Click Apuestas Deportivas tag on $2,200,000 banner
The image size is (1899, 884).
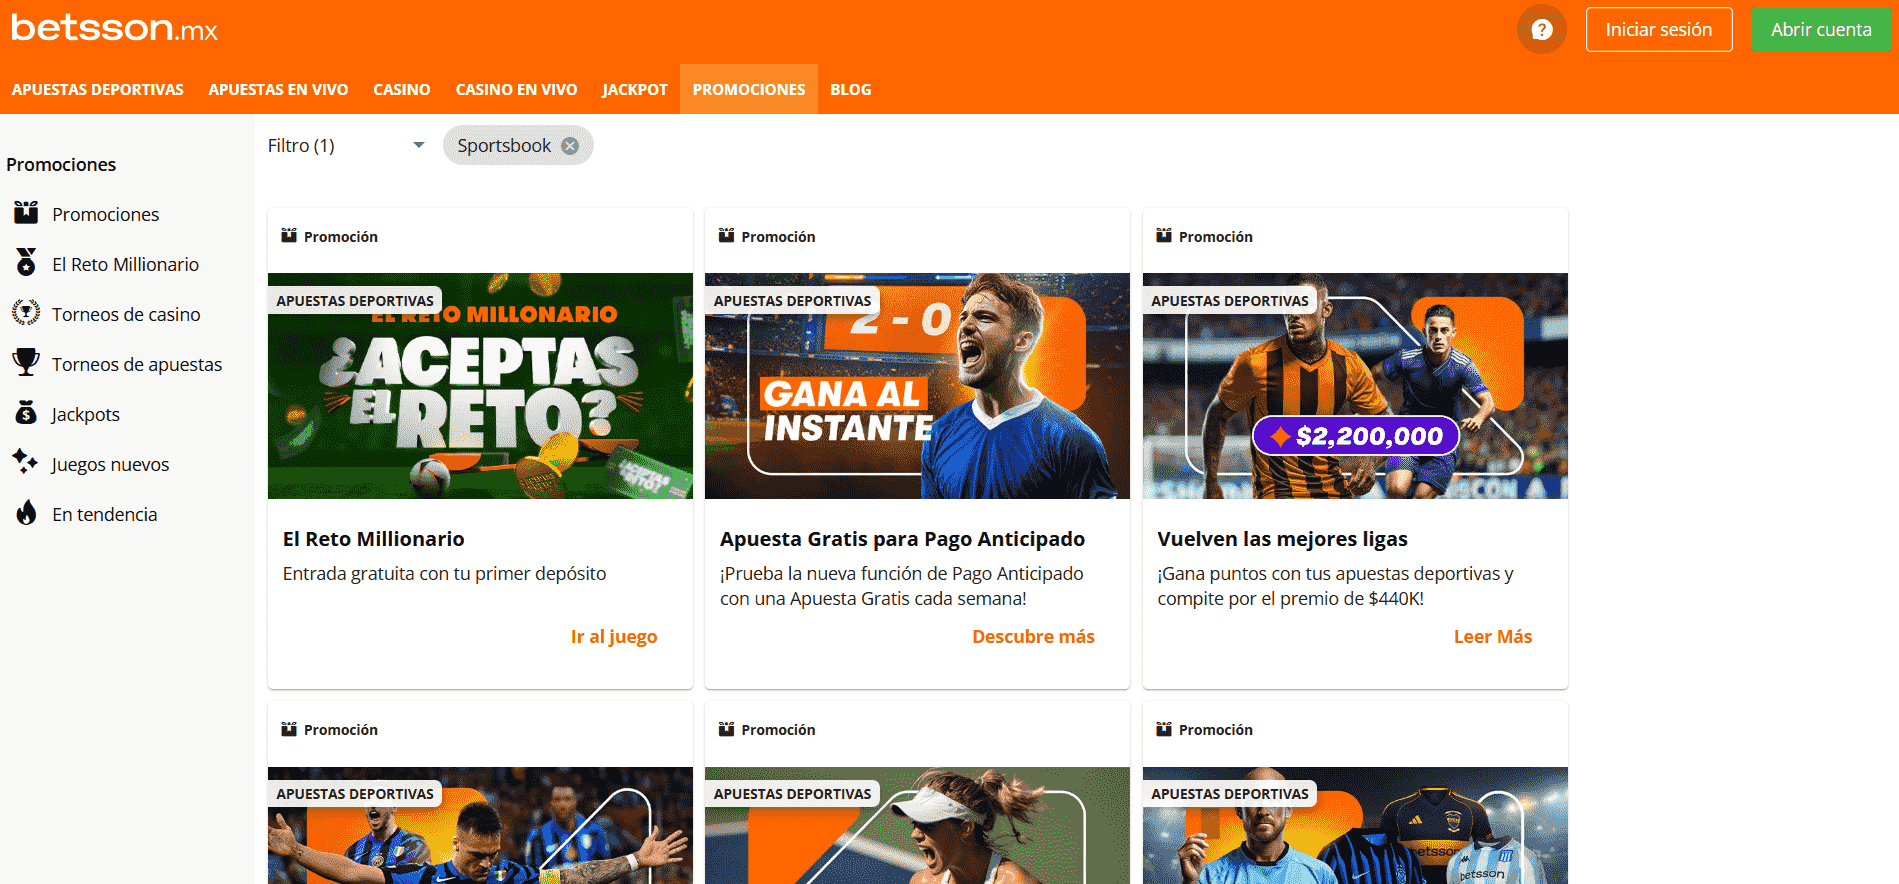pos(1230,300)
